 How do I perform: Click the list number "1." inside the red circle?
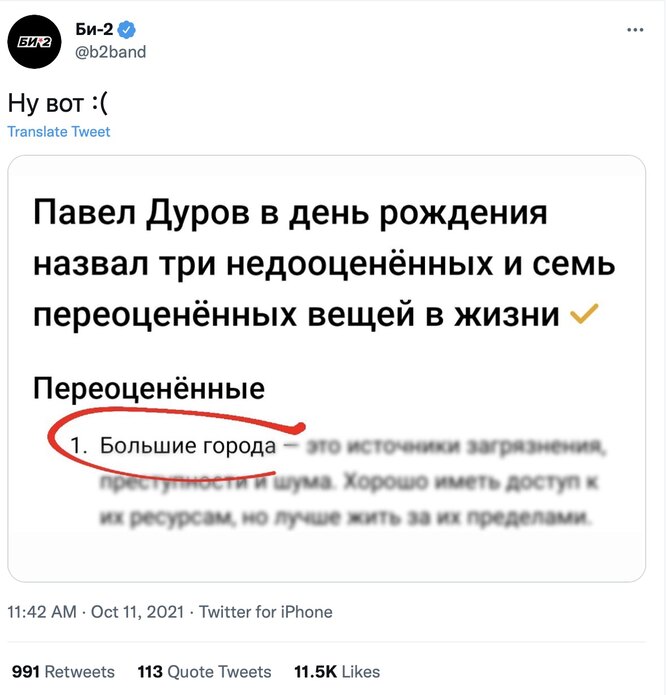82,446
